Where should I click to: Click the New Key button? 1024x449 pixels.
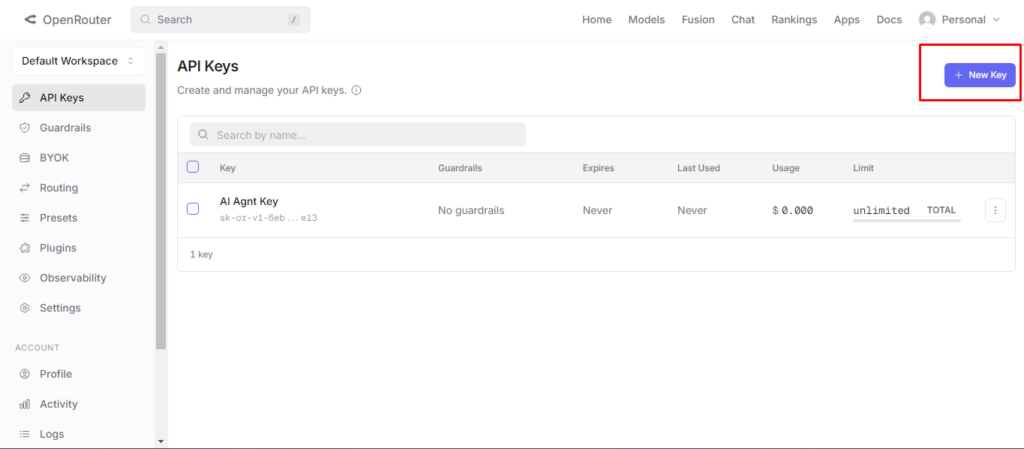tap(980, 75)
